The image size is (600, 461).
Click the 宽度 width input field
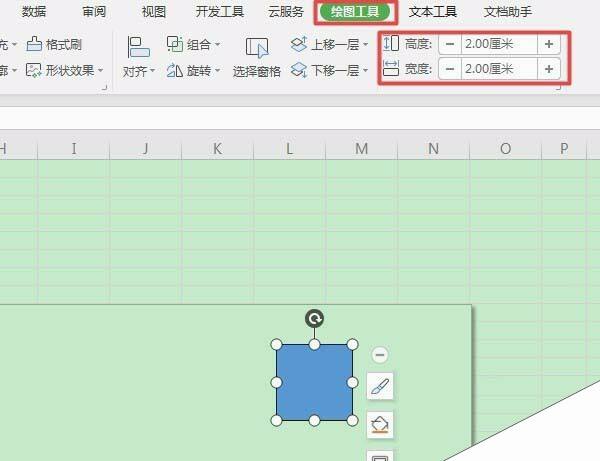[499, 69]
